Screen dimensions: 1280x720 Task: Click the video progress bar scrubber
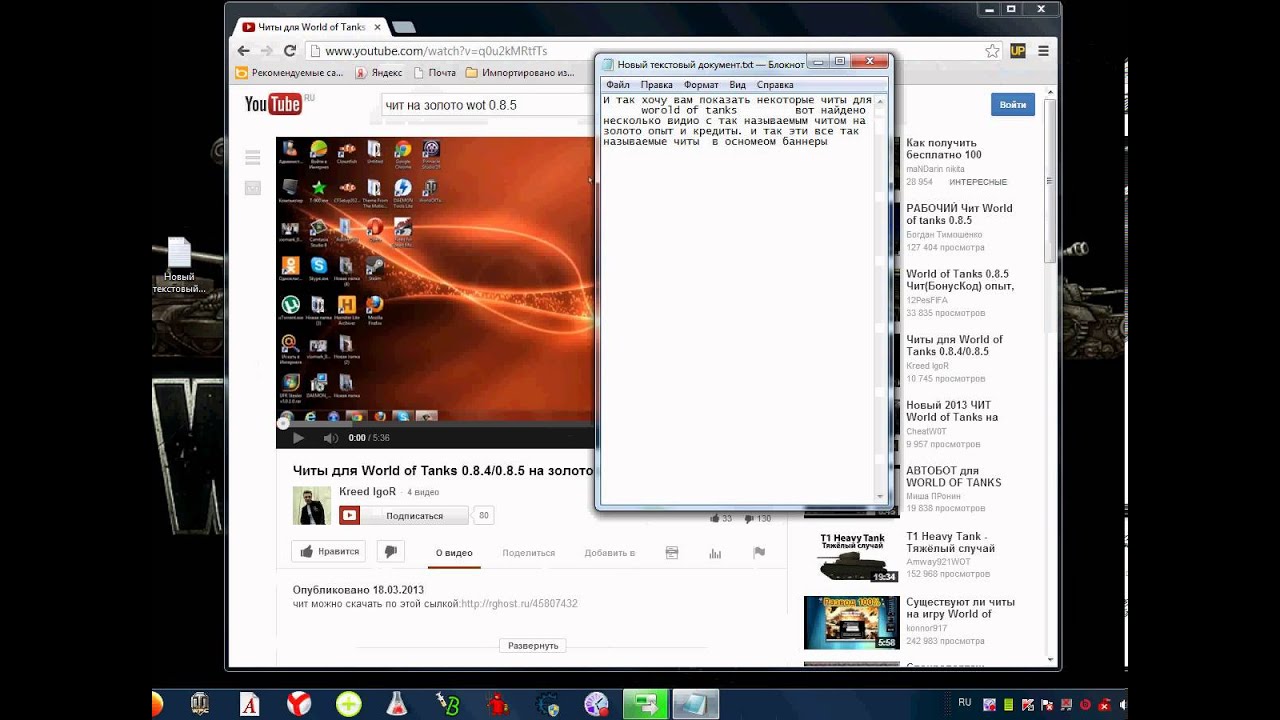tap(283, 423)
